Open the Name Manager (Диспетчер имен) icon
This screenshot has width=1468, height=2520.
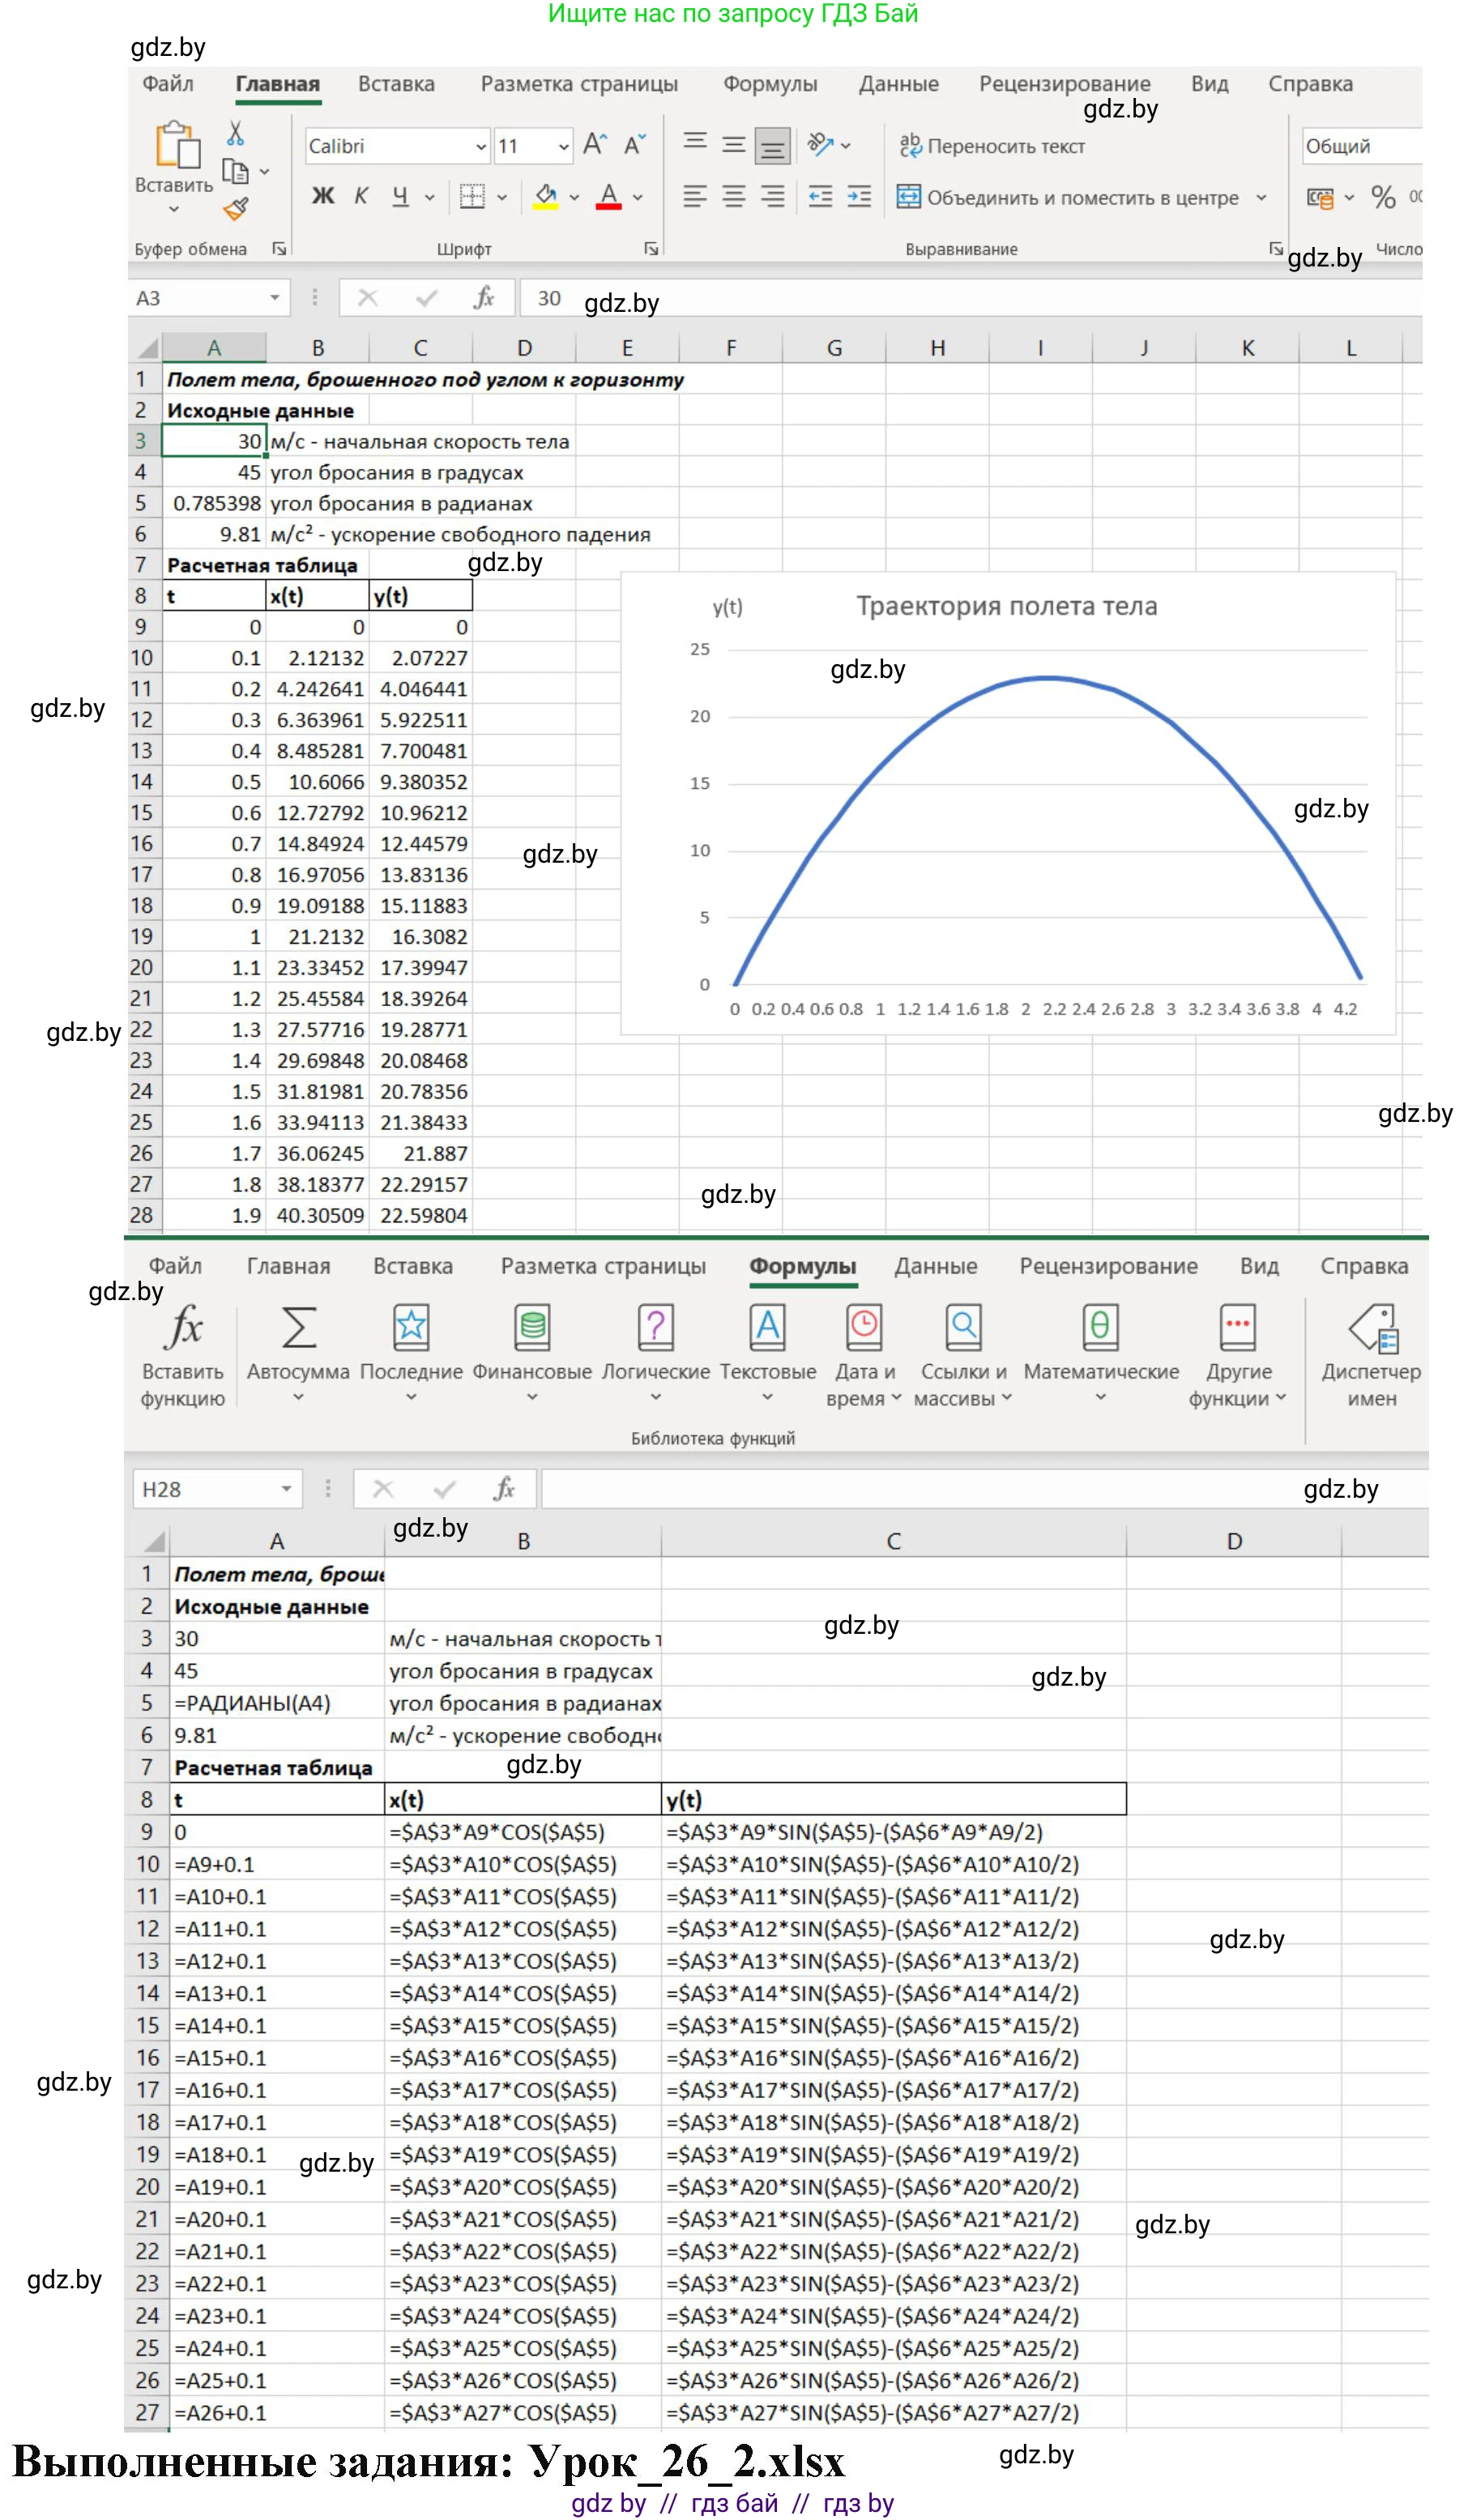tap(1371, 1328)
